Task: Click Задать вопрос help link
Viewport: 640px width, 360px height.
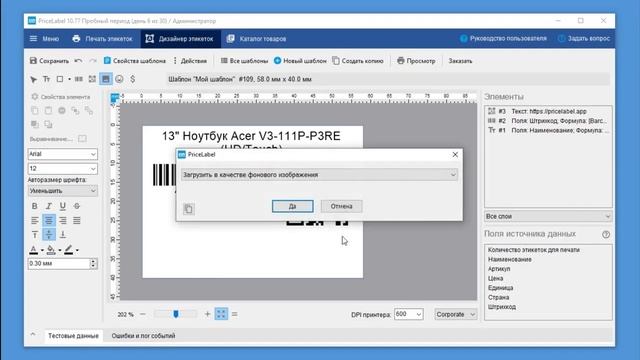Action: coord(584,38)
